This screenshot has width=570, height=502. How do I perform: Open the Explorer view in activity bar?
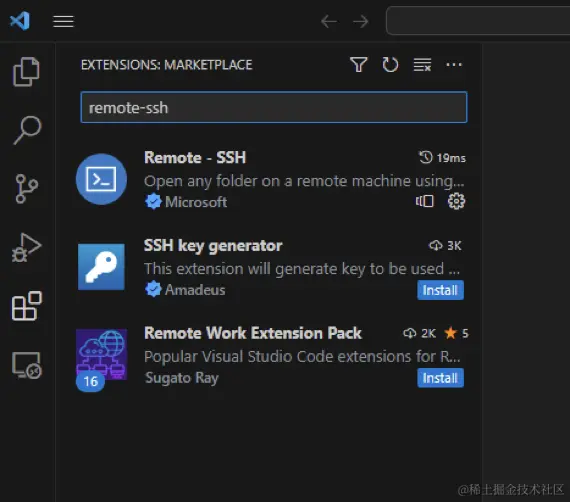coord(27,72)
